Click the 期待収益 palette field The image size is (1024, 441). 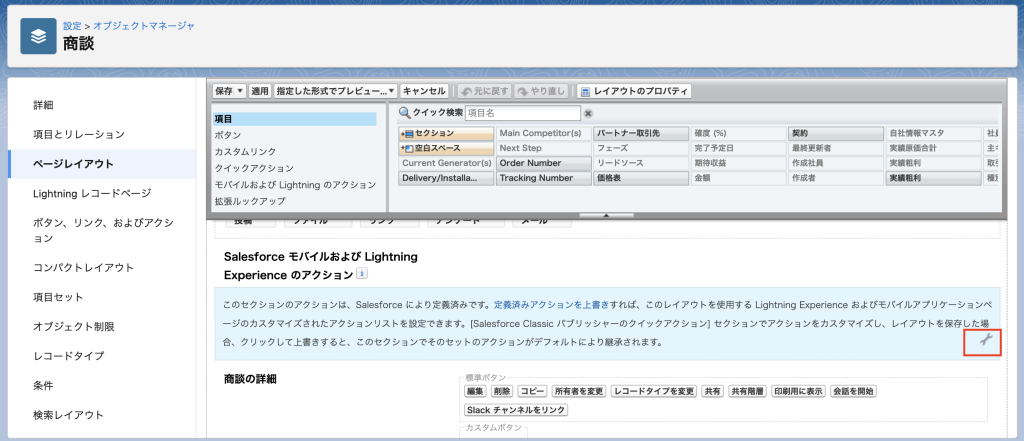click(738, 163)
